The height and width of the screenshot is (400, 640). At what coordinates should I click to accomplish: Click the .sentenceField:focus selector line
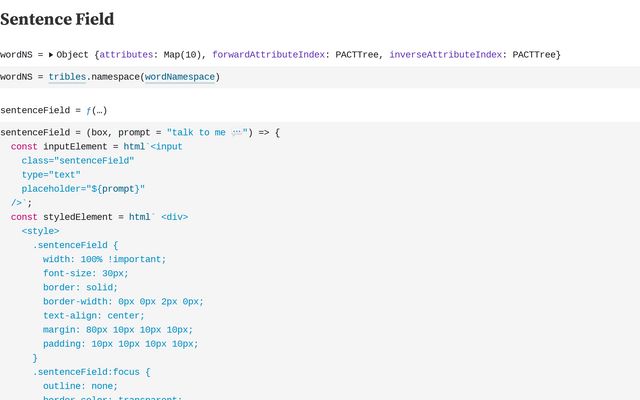(90, 372)
